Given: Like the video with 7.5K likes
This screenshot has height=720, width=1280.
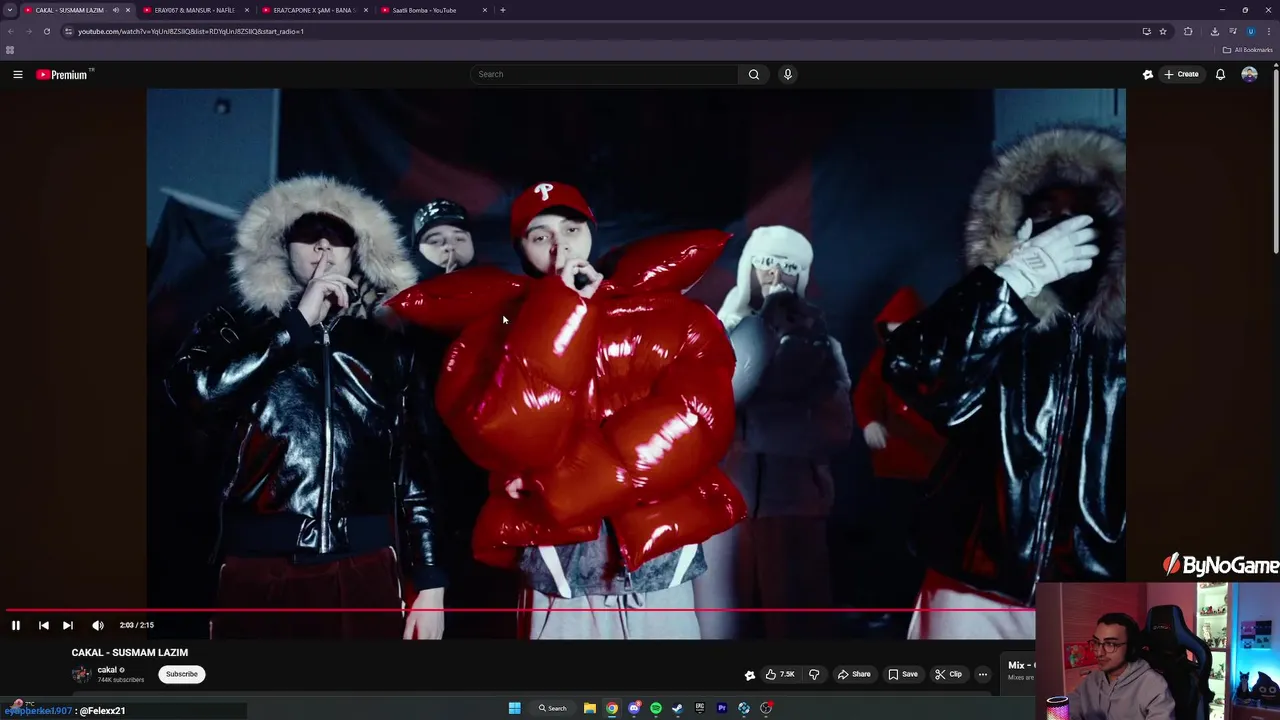Looking at the screenshot, I should (x=781, y=674).
